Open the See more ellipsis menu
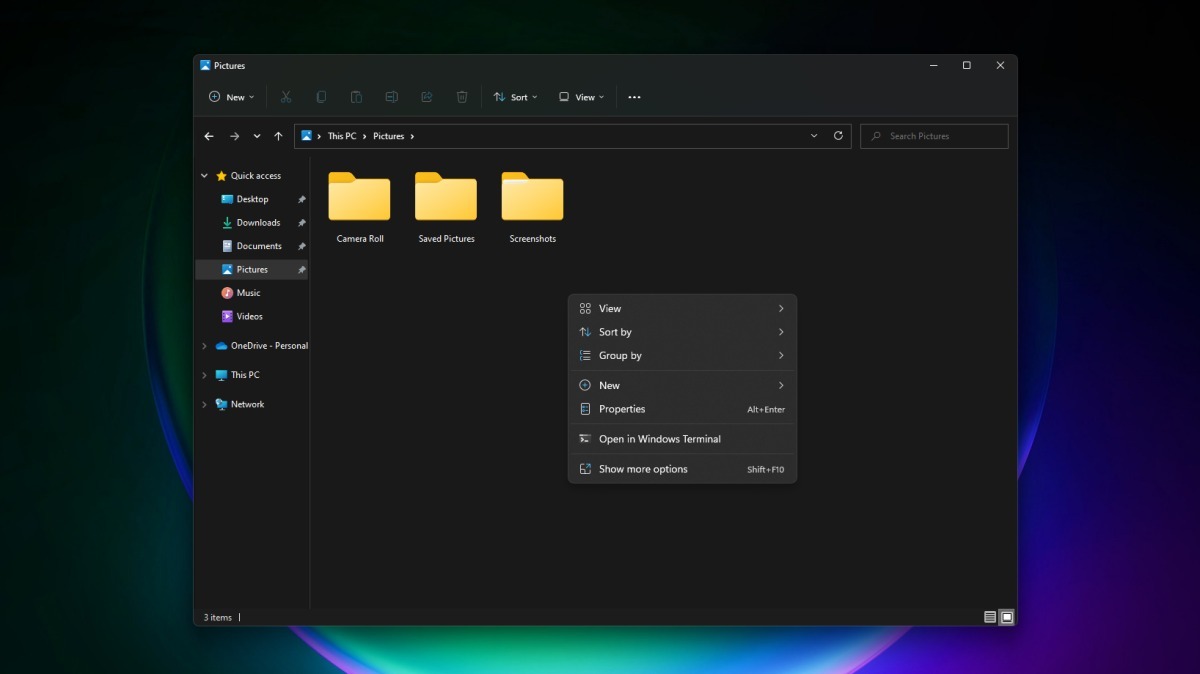Viewport: 1200px width, 674px height. [634, 97]
